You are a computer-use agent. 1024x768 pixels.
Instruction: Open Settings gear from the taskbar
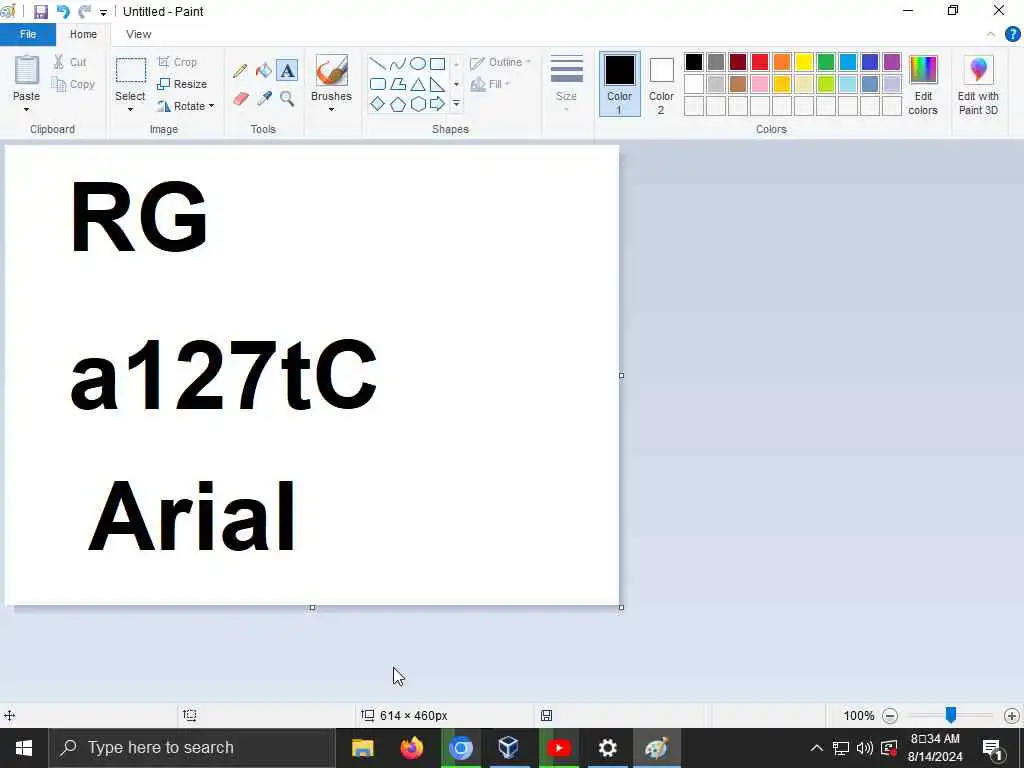tap(607, 748)
